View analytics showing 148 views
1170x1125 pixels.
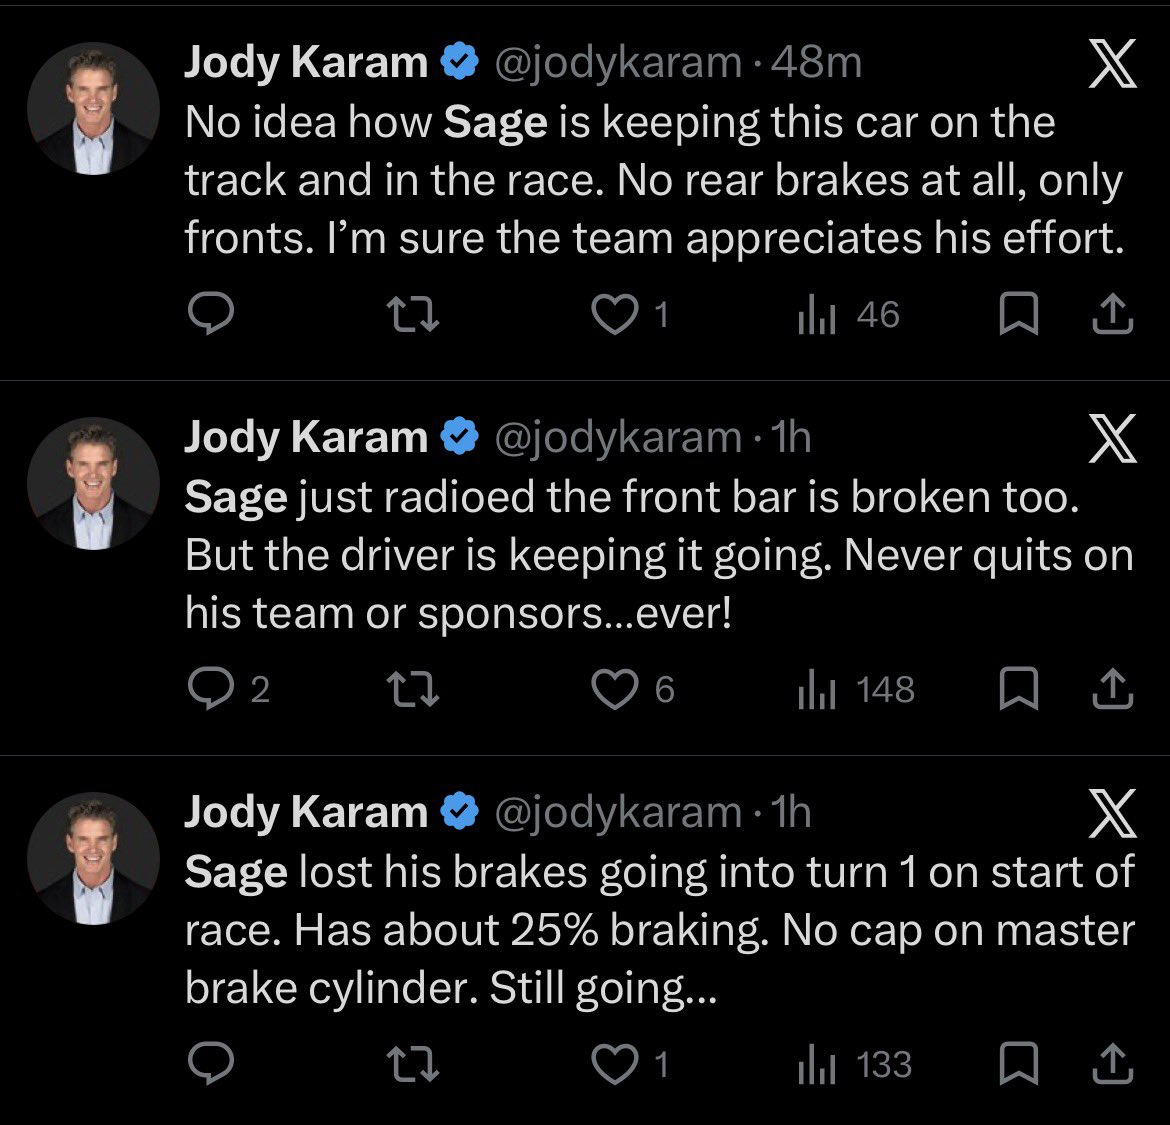pos(856,691)
